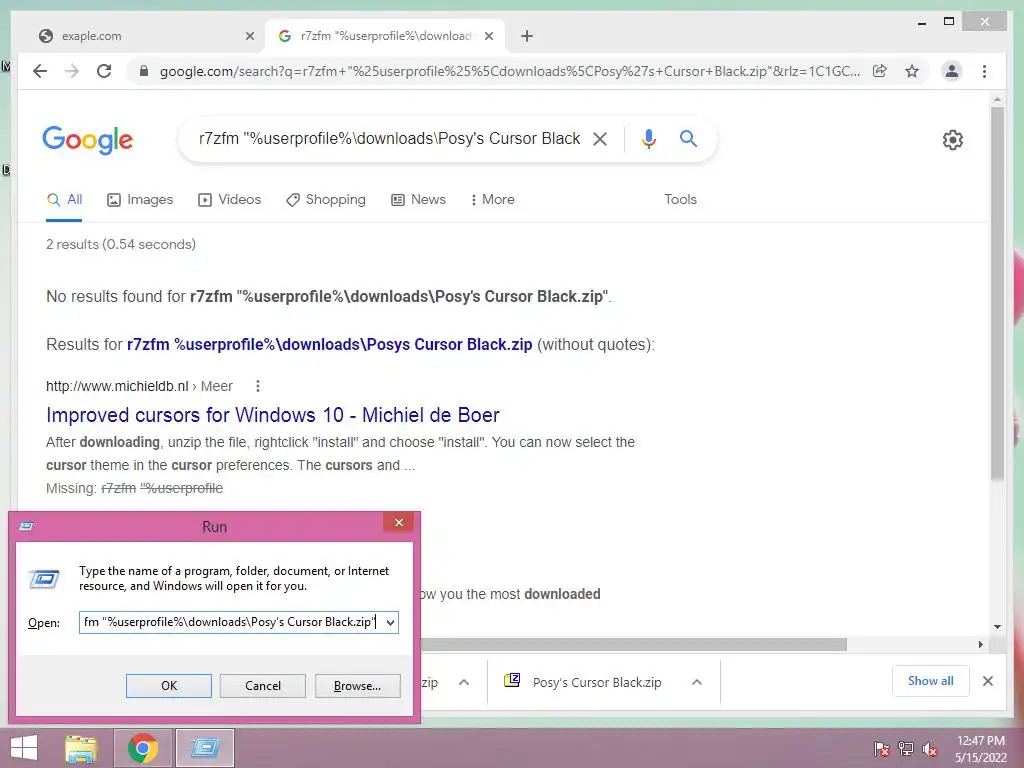The width and height of the screenshot is (1024, 768).
Task: Submit search with the magnifier icon
Action: click(688, 138)
